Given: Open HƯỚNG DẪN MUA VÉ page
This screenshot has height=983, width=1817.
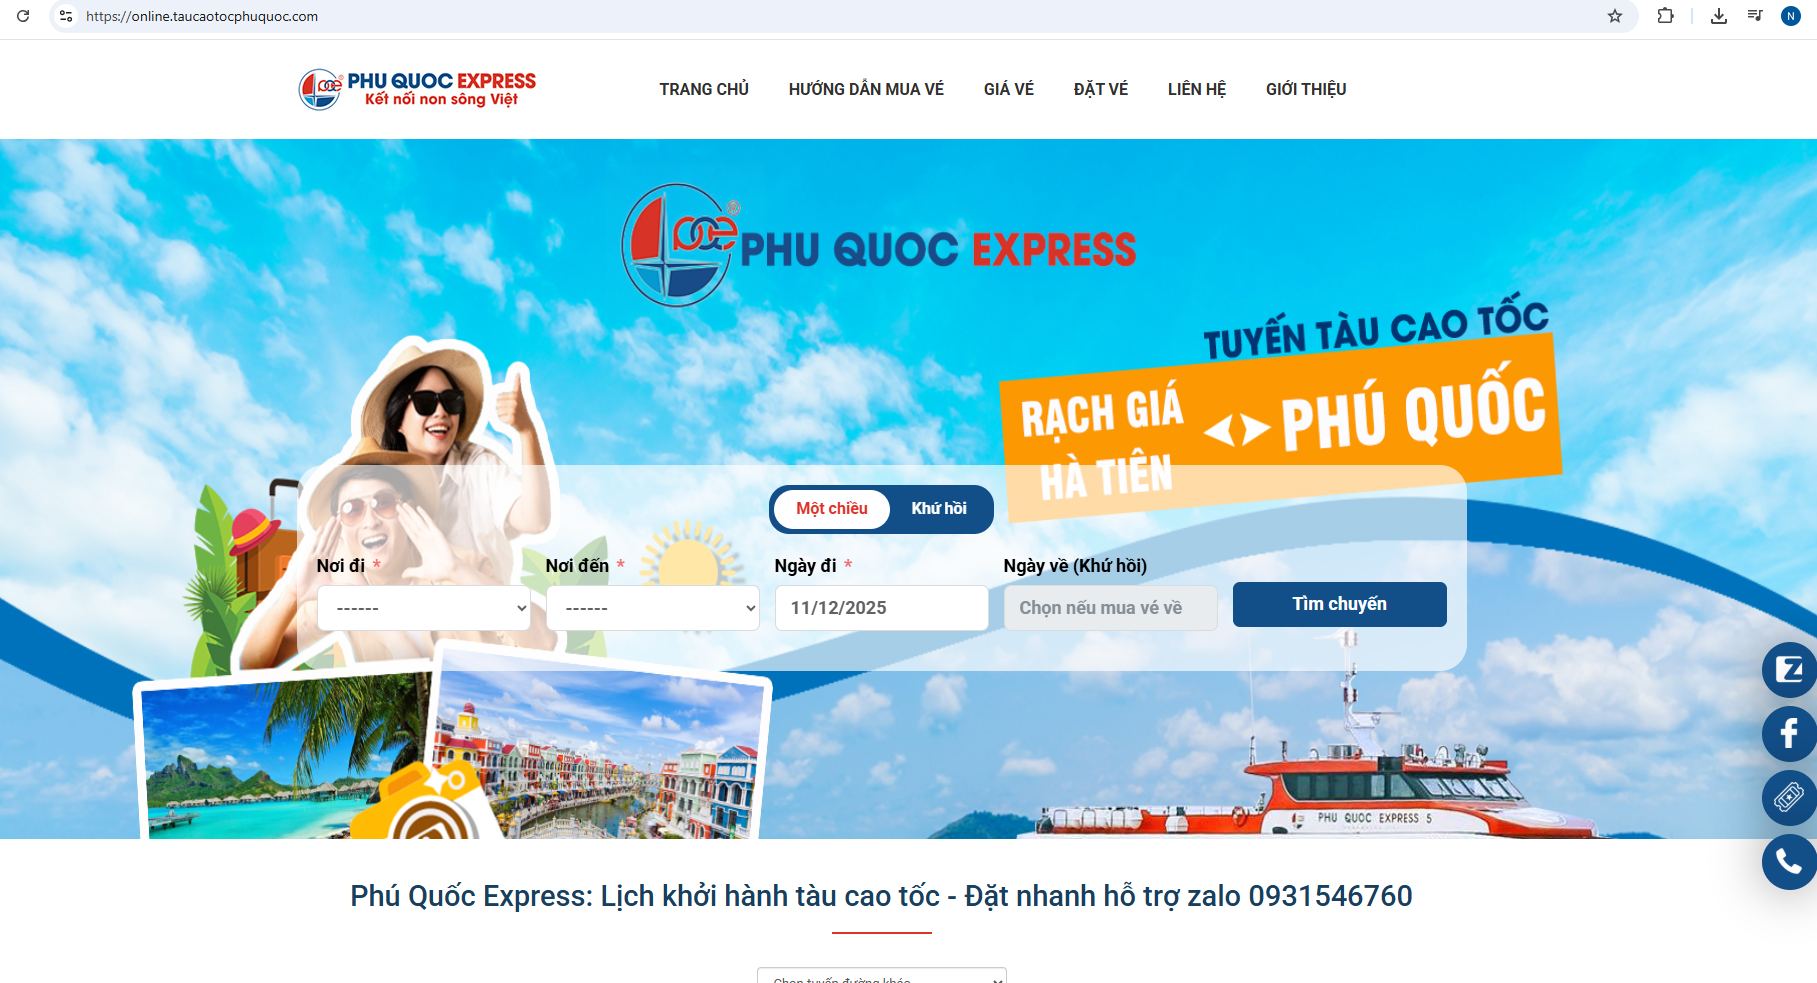Looking at the screenshot, I should 866,89.
